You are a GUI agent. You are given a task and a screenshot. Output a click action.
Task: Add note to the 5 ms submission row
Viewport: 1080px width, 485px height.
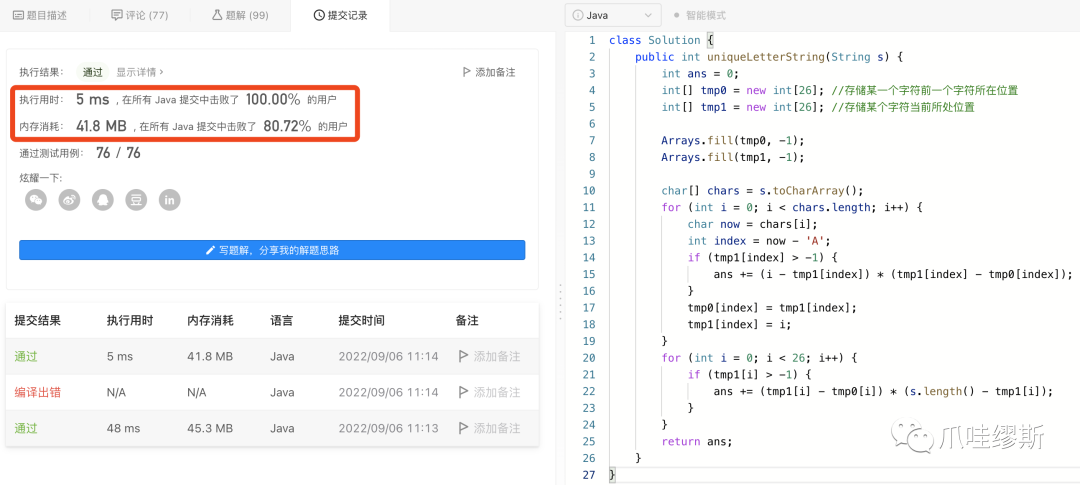click(x=488, y=356)
